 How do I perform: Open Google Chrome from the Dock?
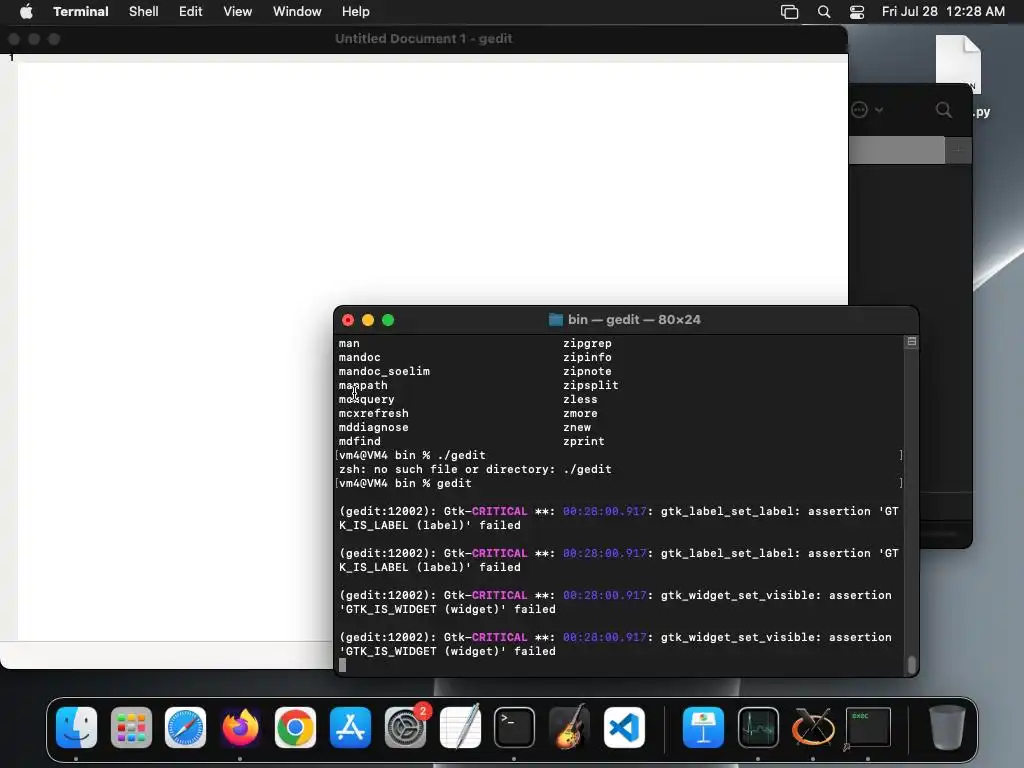tap(295, 727)
